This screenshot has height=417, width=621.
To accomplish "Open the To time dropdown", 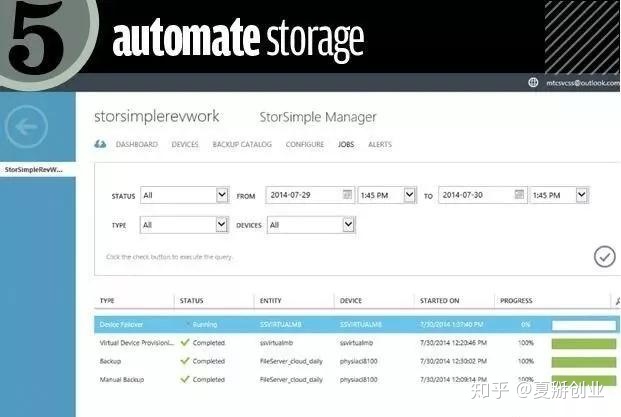I will coord(577,195).
